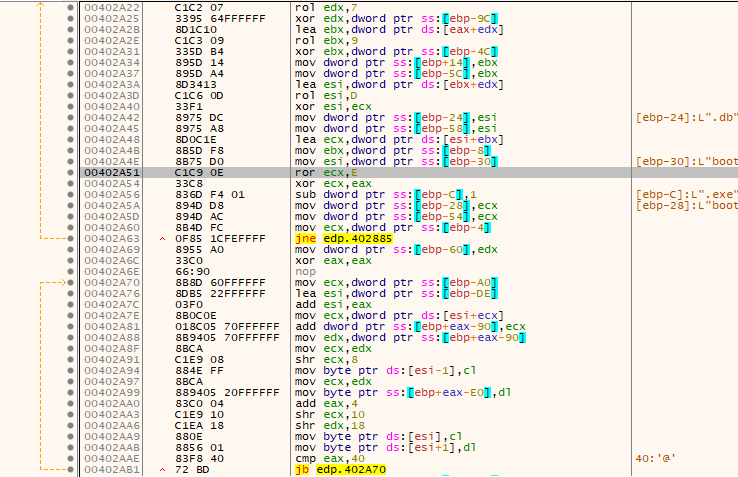Select the instruction mov byte ptr ds:[esi+1],dl
Image resolution: width=738 pixels, height=477 pixels.
click(385, 447)
